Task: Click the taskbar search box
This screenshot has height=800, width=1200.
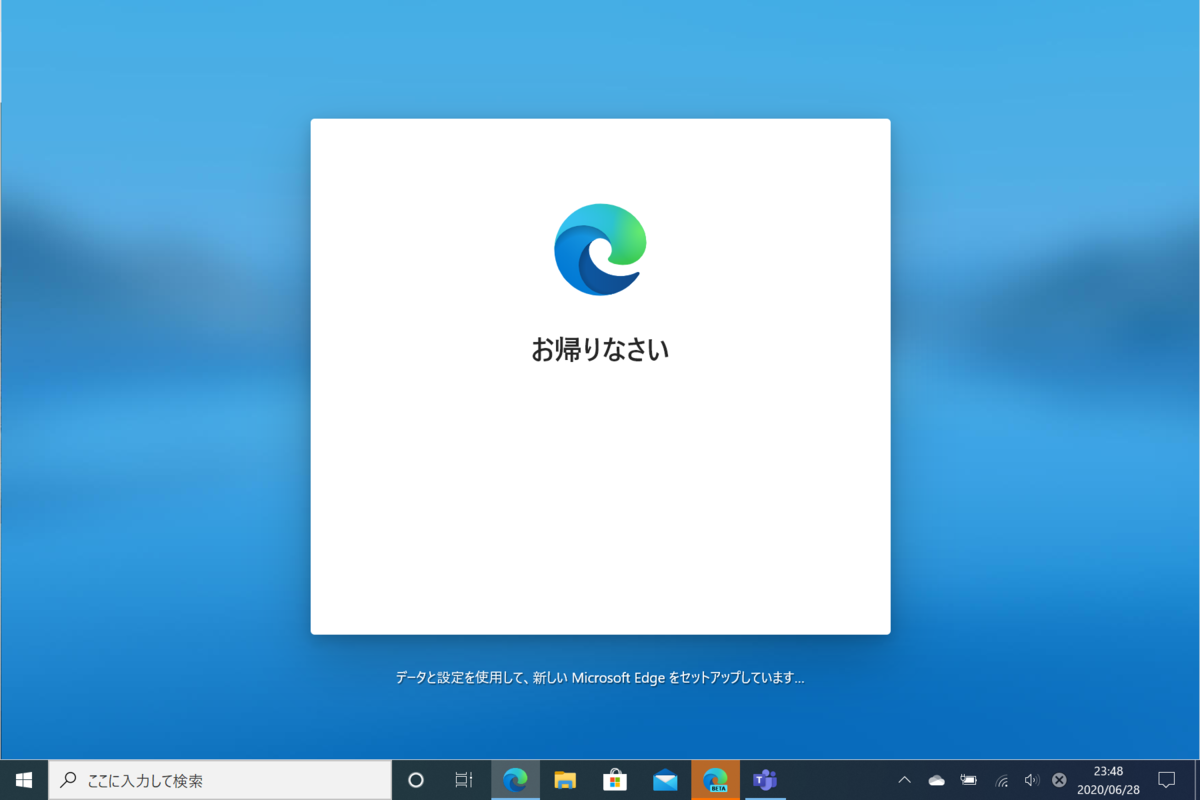Action: [x=220, y=780]
